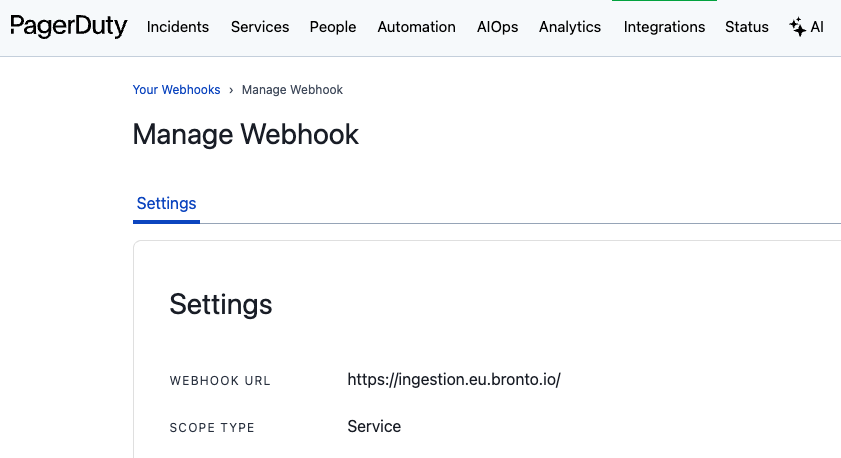
Task: Switch to the Settings tab
Action: pyautogui.click(x=166, y=204)
